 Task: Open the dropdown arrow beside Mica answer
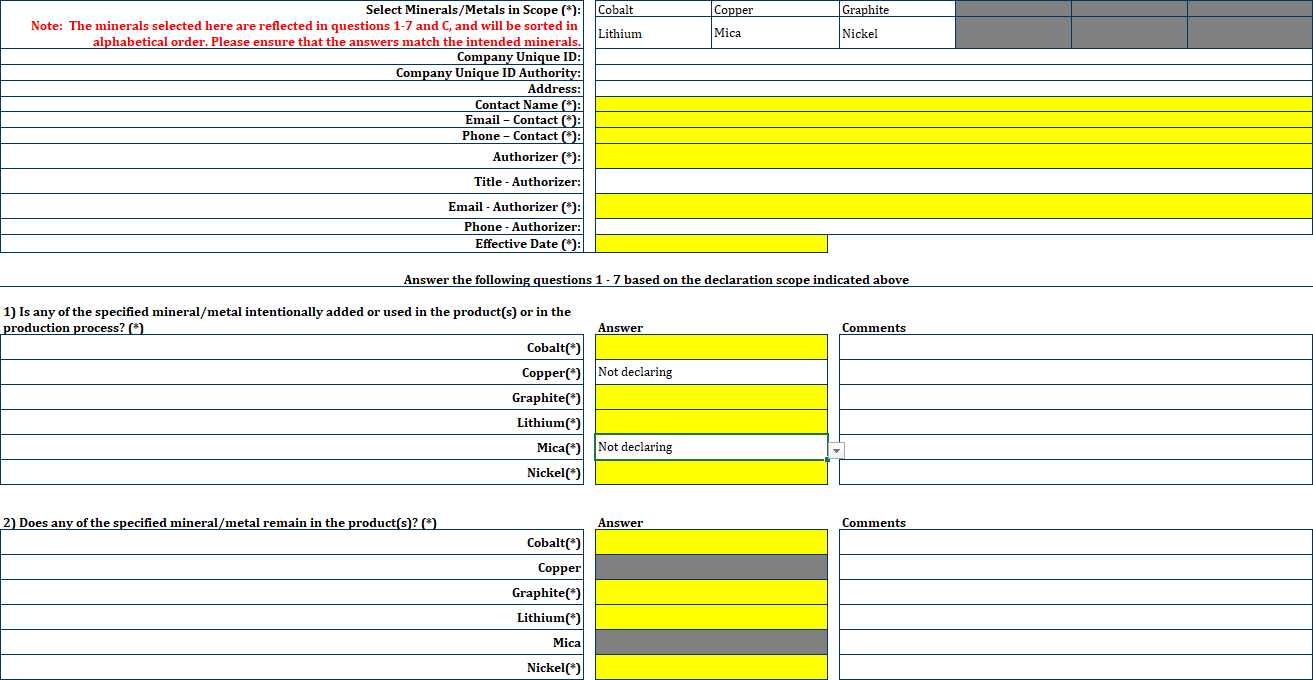point(837,450)
